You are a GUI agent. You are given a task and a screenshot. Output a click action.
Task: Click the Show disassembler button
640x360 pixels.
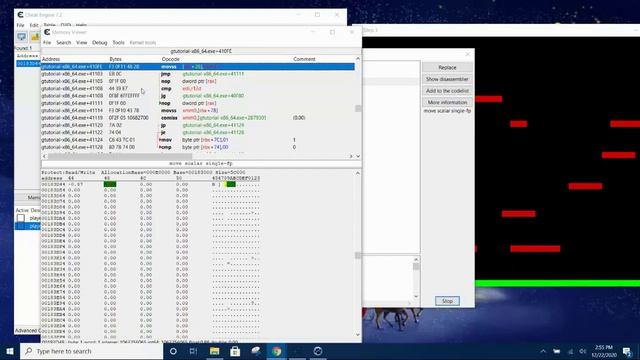pos(447,79)
